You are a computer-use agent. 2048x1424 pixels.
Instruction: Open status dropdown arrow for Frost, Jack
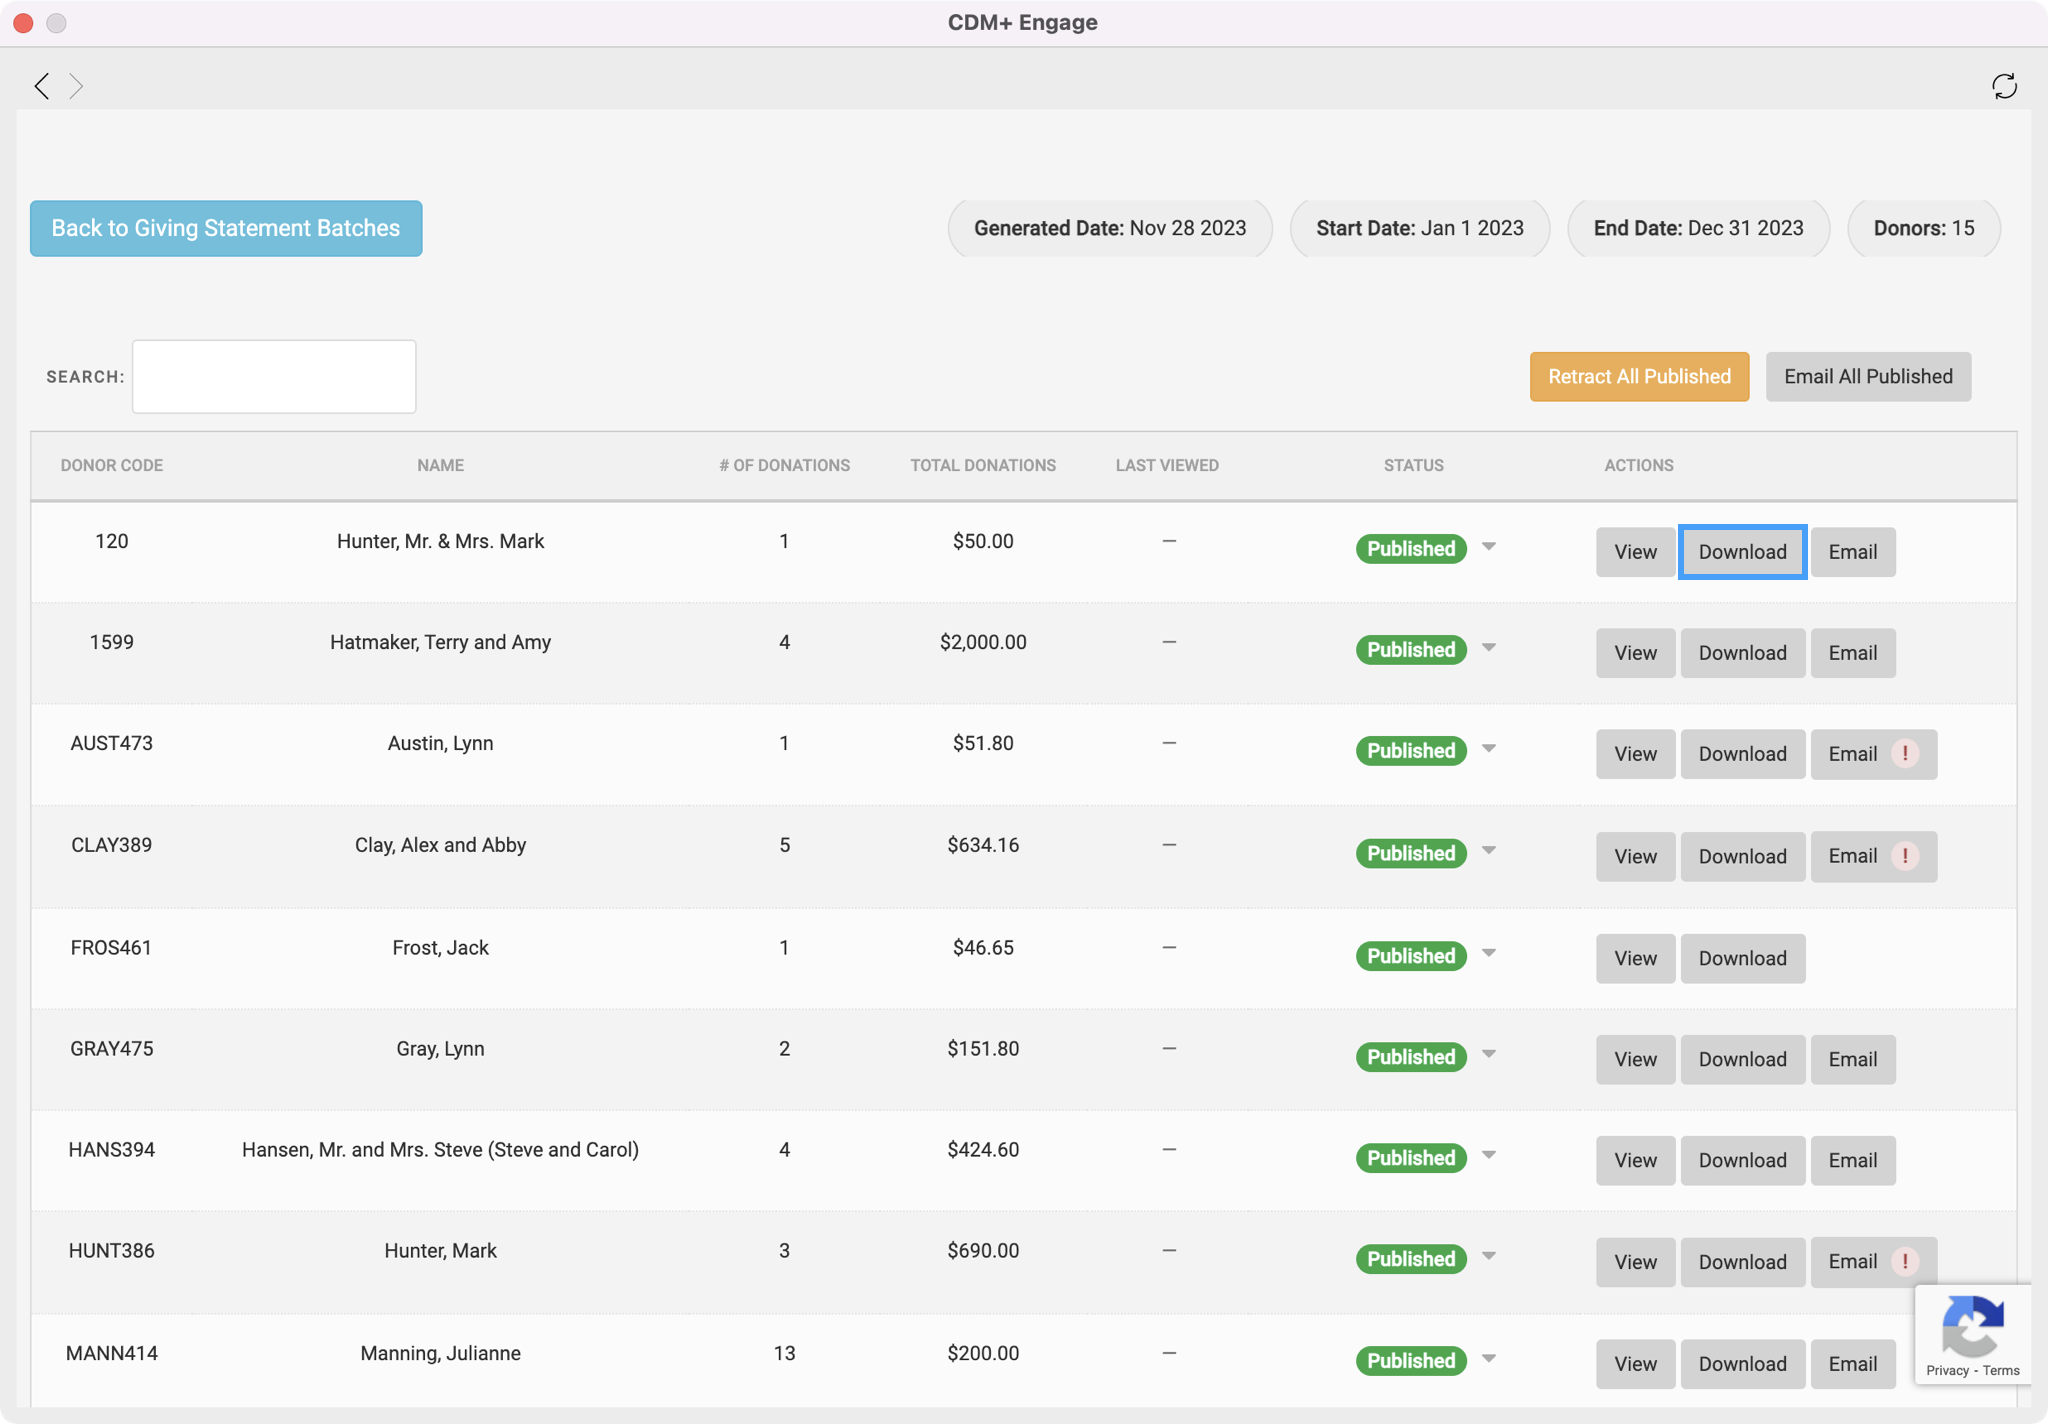tap(1489, 953)
